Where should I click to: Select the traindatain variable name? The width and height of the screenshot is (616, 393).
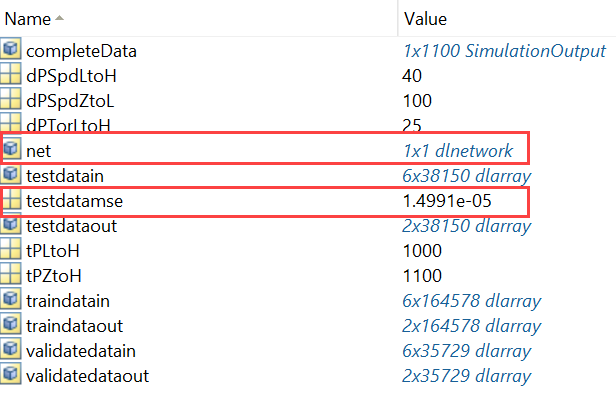68,301
